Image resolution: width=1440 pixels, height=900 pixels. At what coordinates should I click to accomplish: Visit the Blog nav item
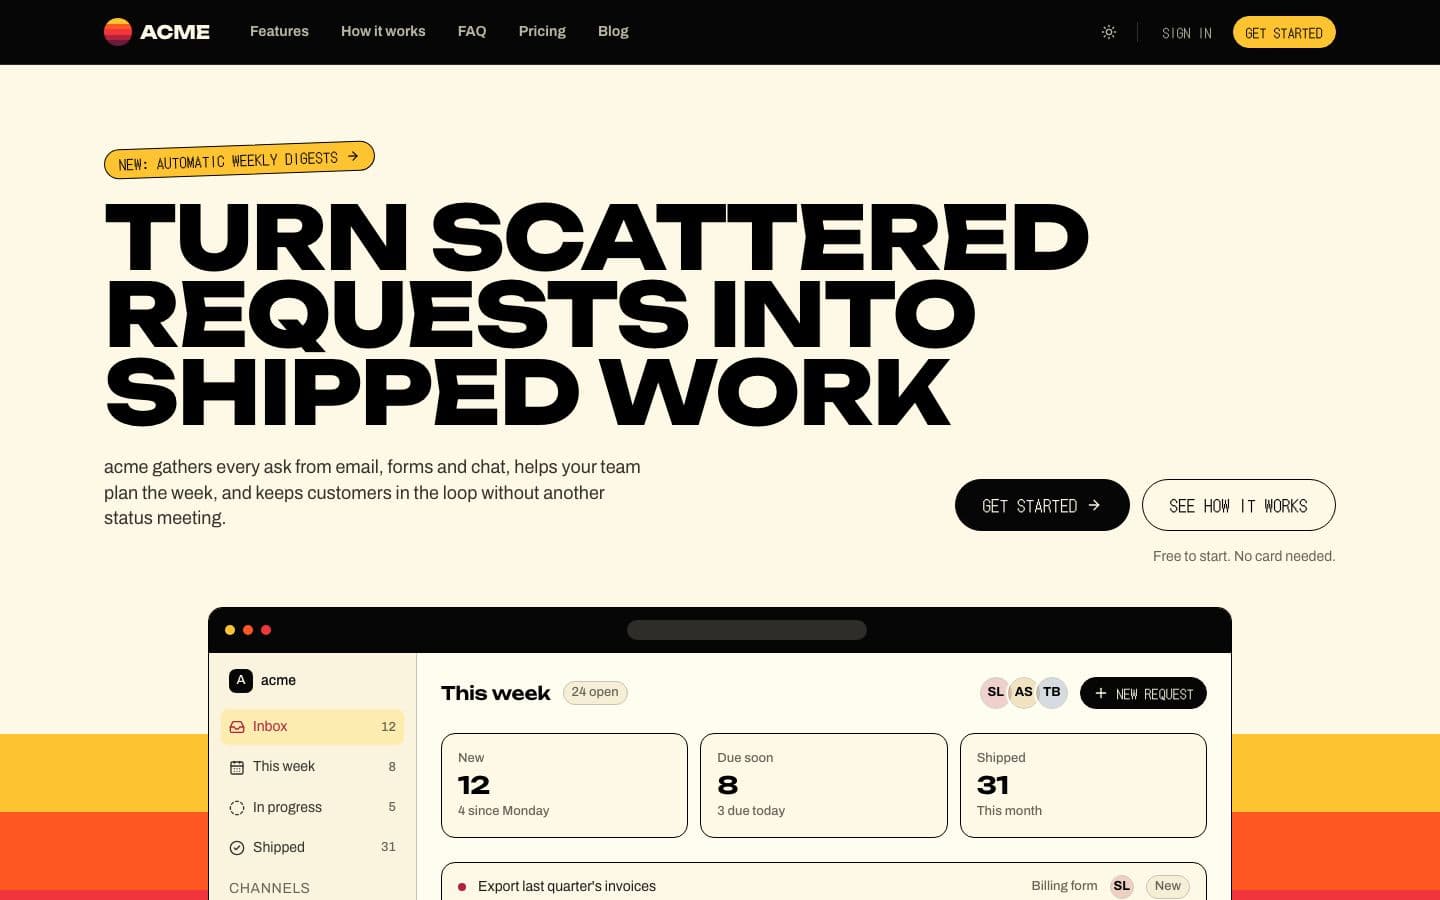613,31
